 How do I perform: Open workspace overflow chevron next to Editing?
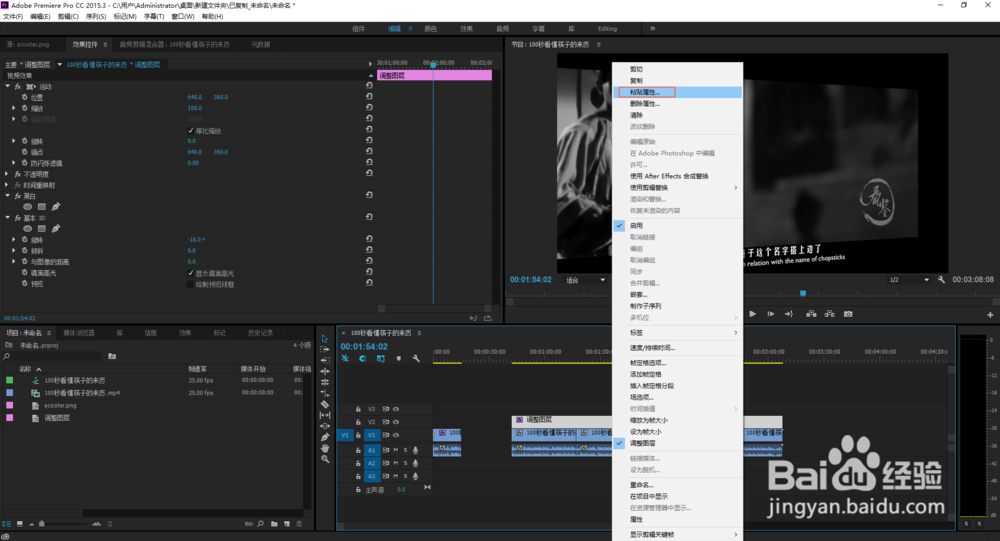point(652,29)
